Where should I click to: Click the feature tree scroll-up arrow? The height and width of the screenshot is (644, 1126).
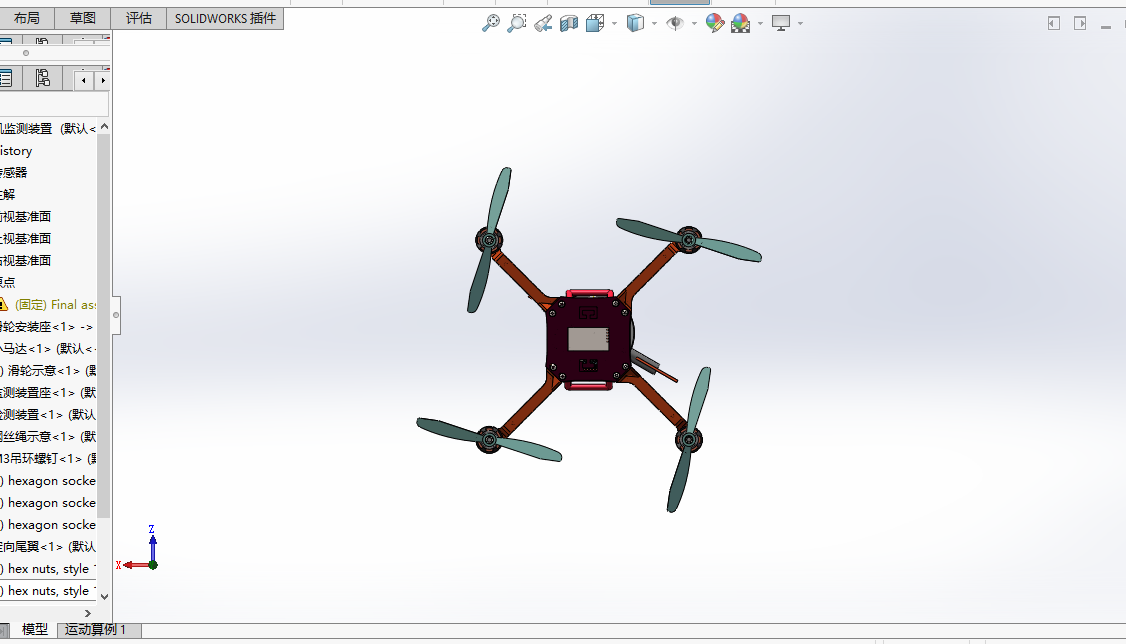(x=104, y=127)
